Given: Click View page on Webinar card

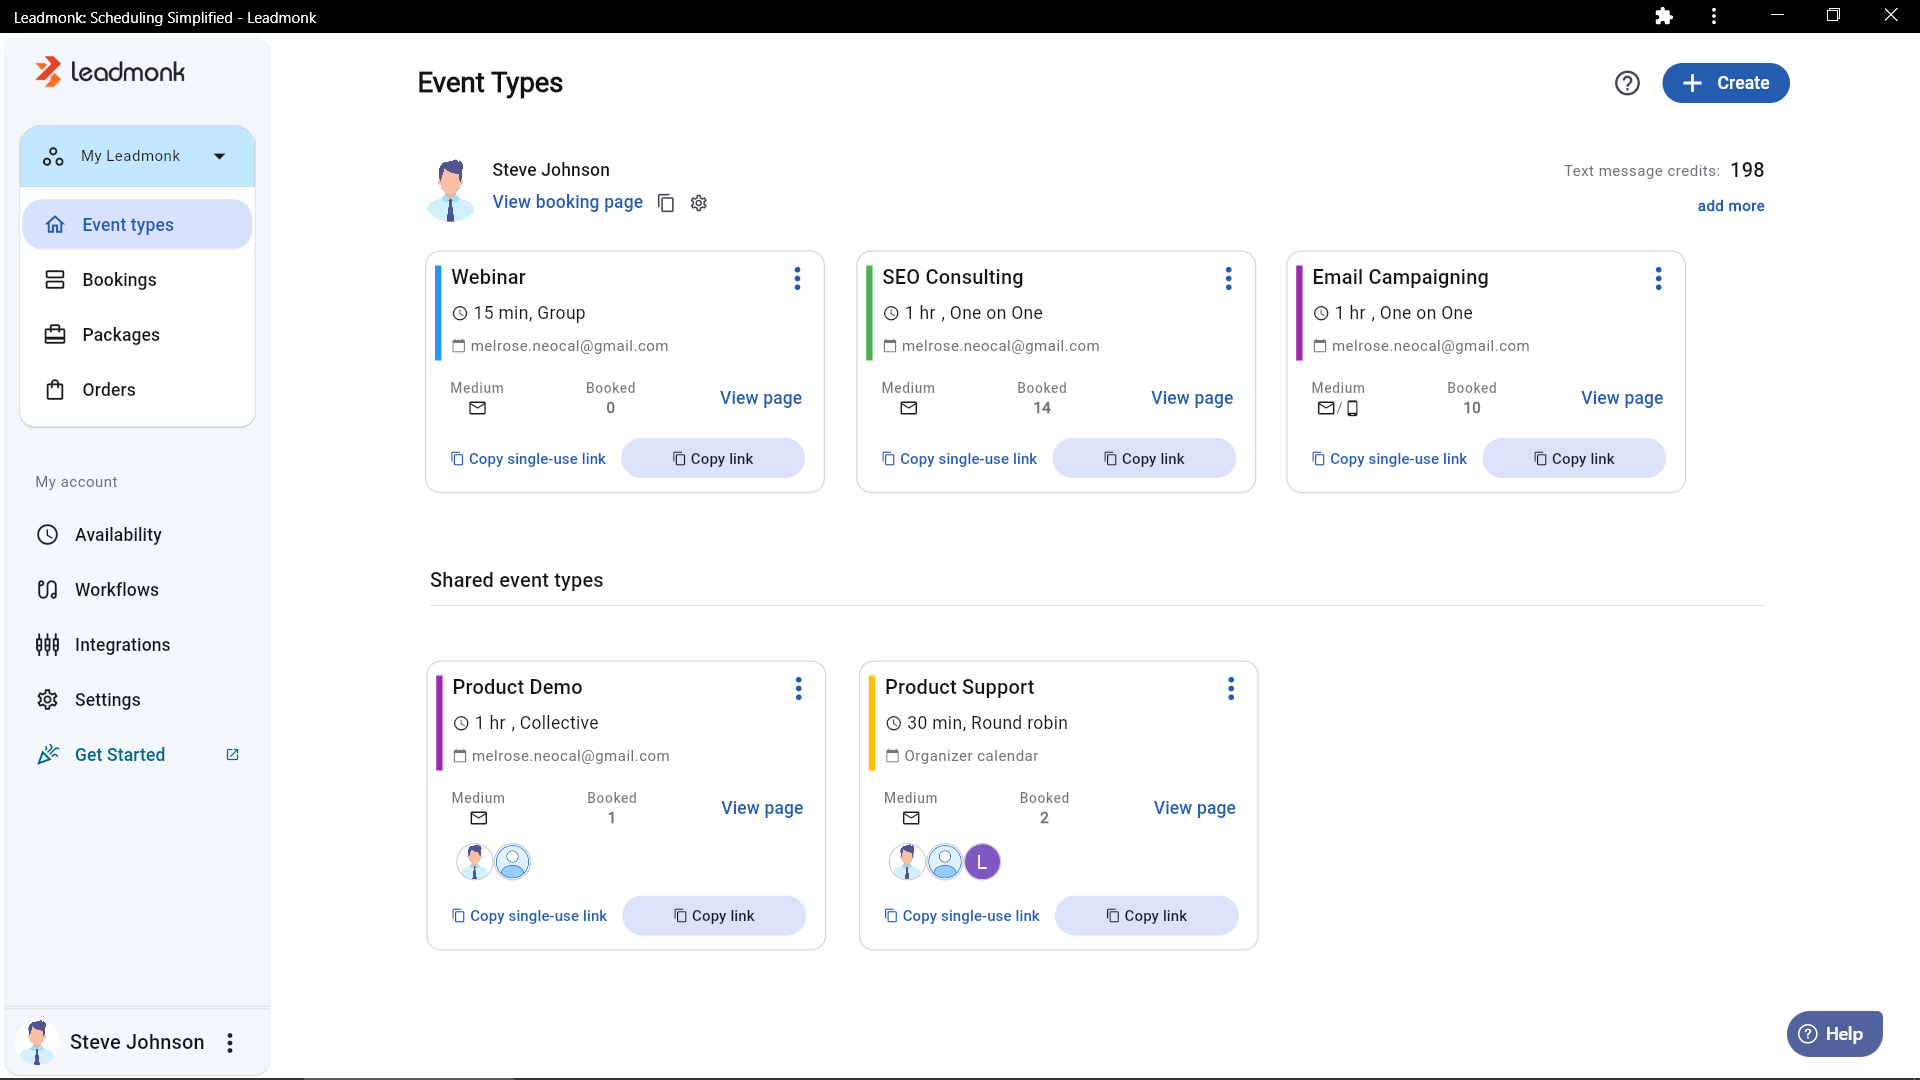Looking at the screenshot, I should [x=760, y=398].
